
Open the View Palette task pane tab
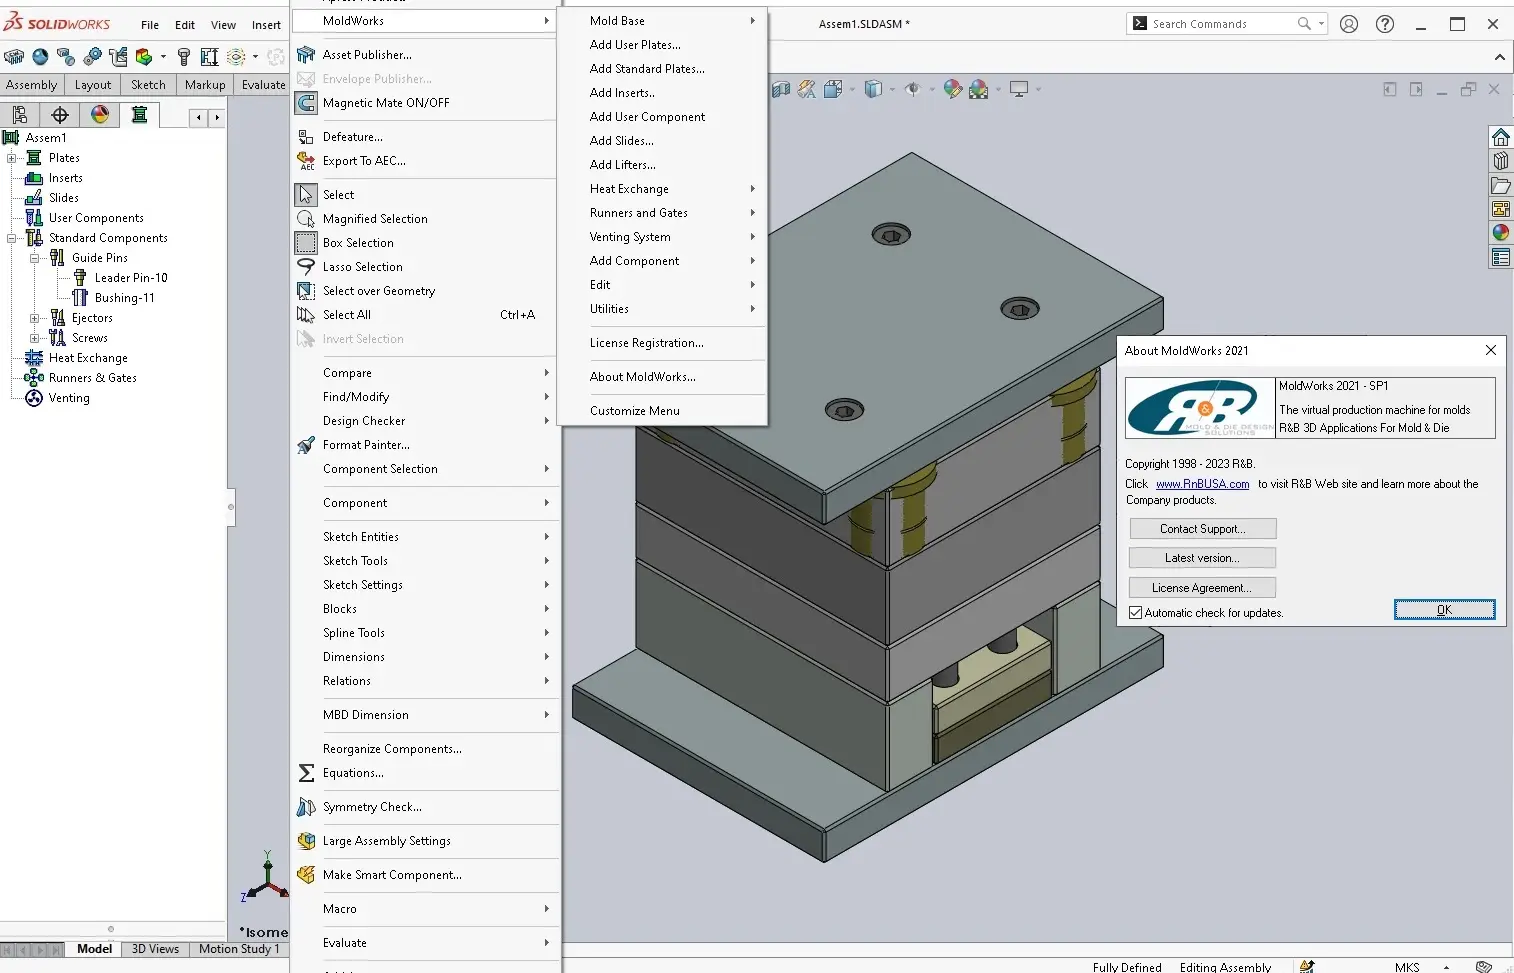[x=1501, y=209]
